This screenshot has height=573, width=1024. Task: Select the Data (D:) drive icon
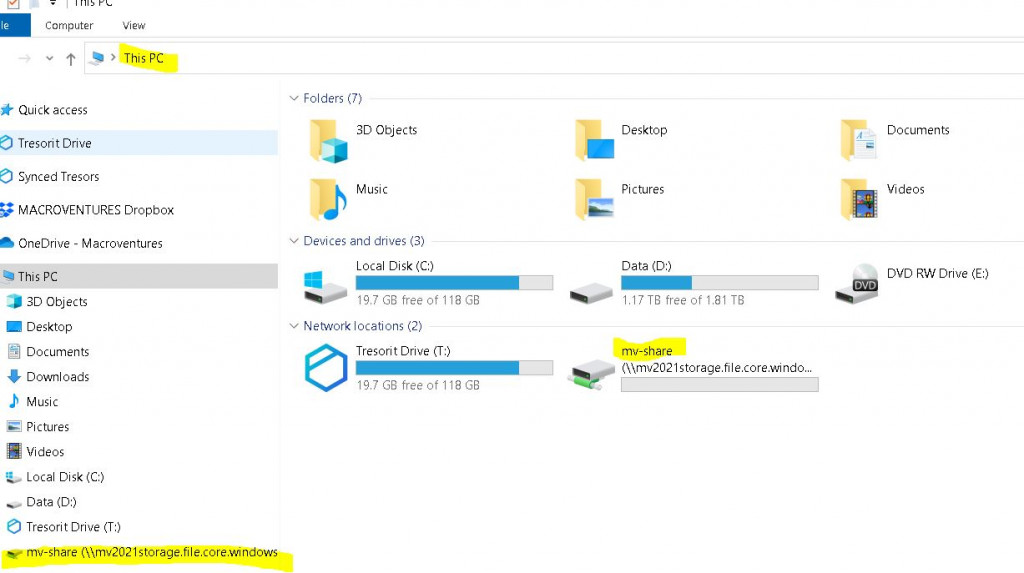point(591,294)
